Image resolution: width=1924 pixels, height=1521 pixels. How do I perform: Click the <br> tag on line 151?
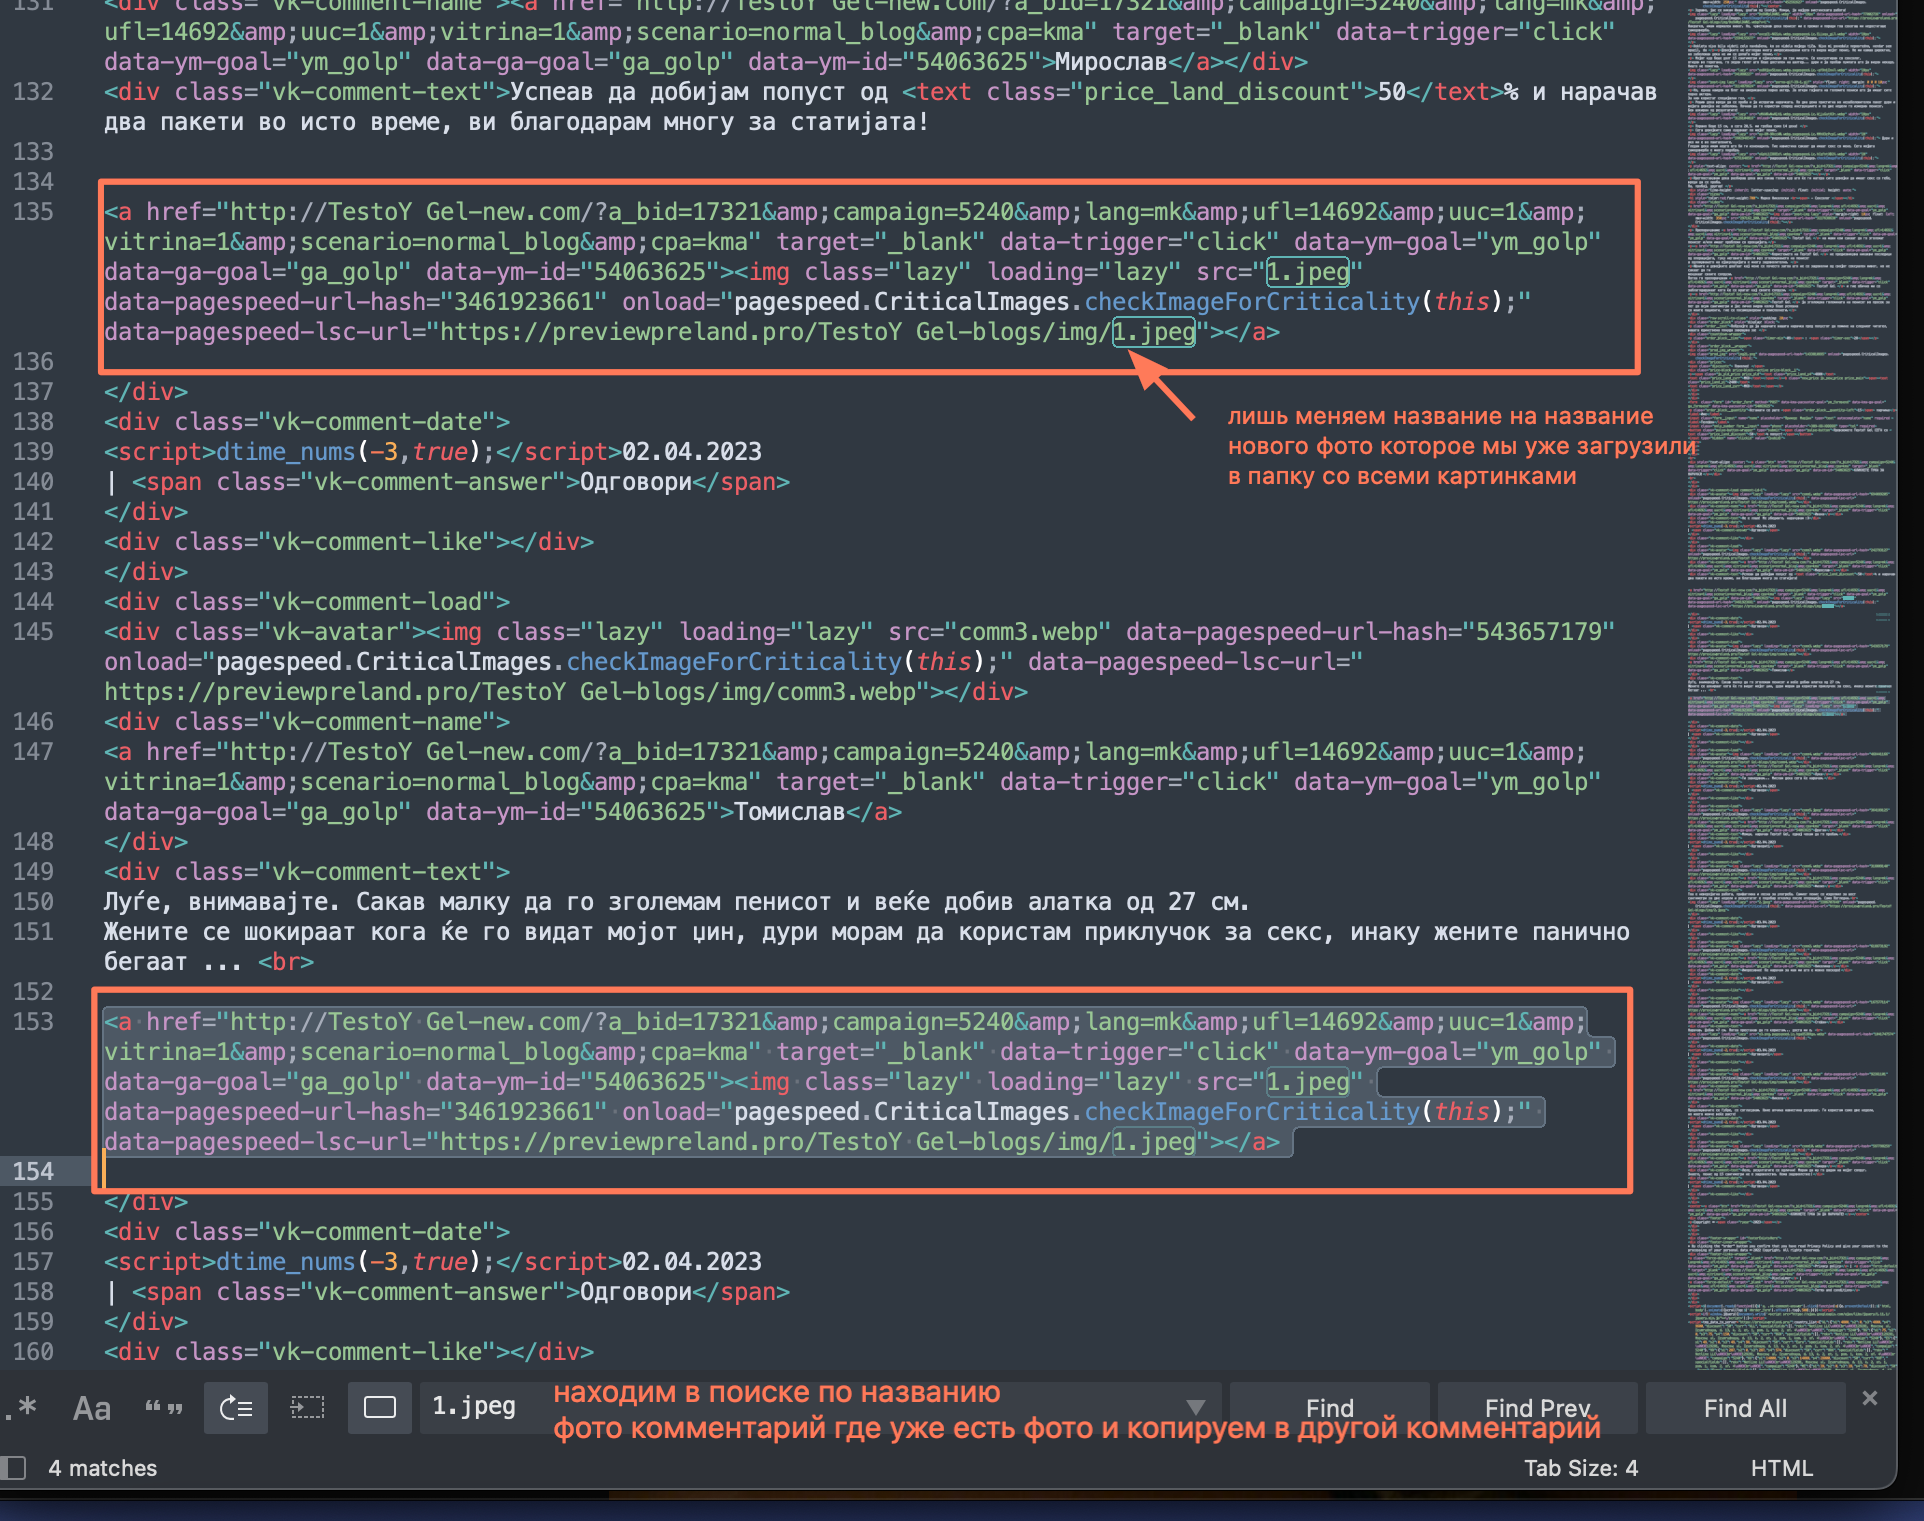point(286,962)
